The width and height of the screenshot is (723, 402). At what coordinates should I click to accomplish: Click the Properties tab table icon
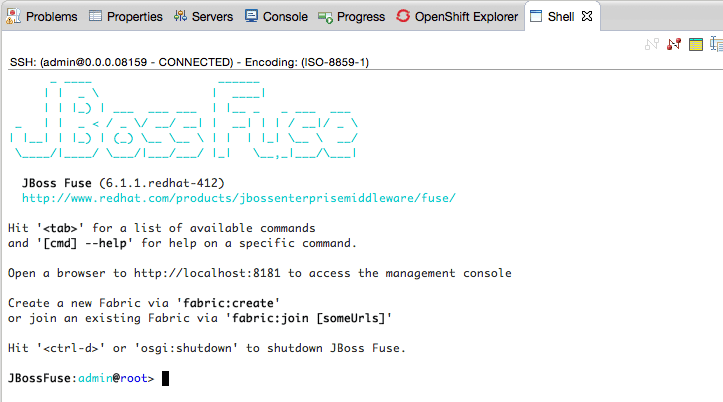click(x=95, y=16)
